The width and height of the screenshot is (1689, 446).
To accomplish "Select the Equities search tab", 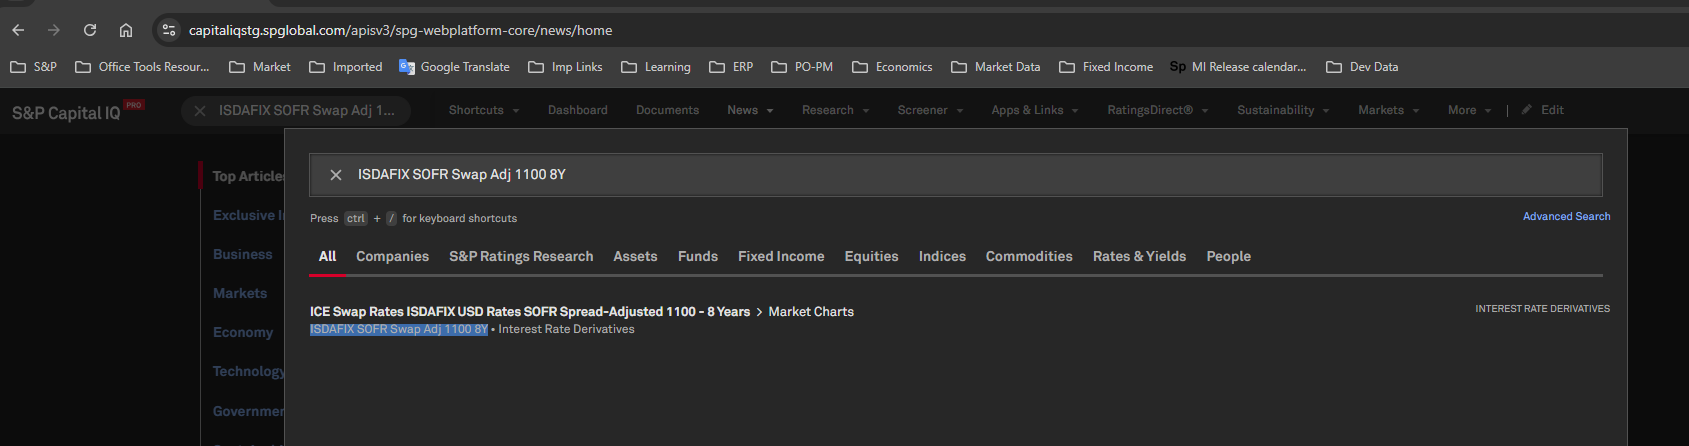I will coord(871,257).
